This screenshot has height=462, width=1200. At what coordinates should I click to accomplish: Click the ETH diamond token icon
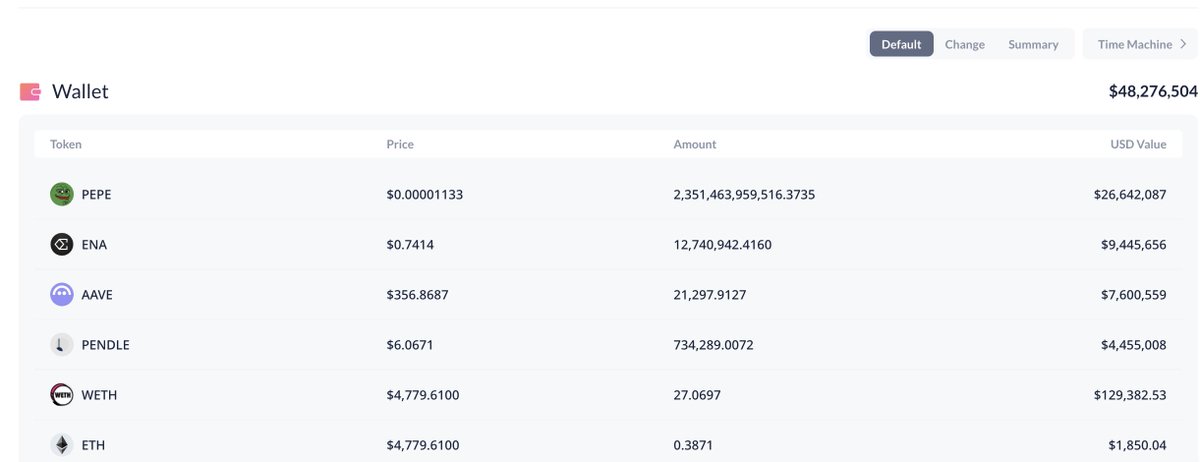coord(62,445)
